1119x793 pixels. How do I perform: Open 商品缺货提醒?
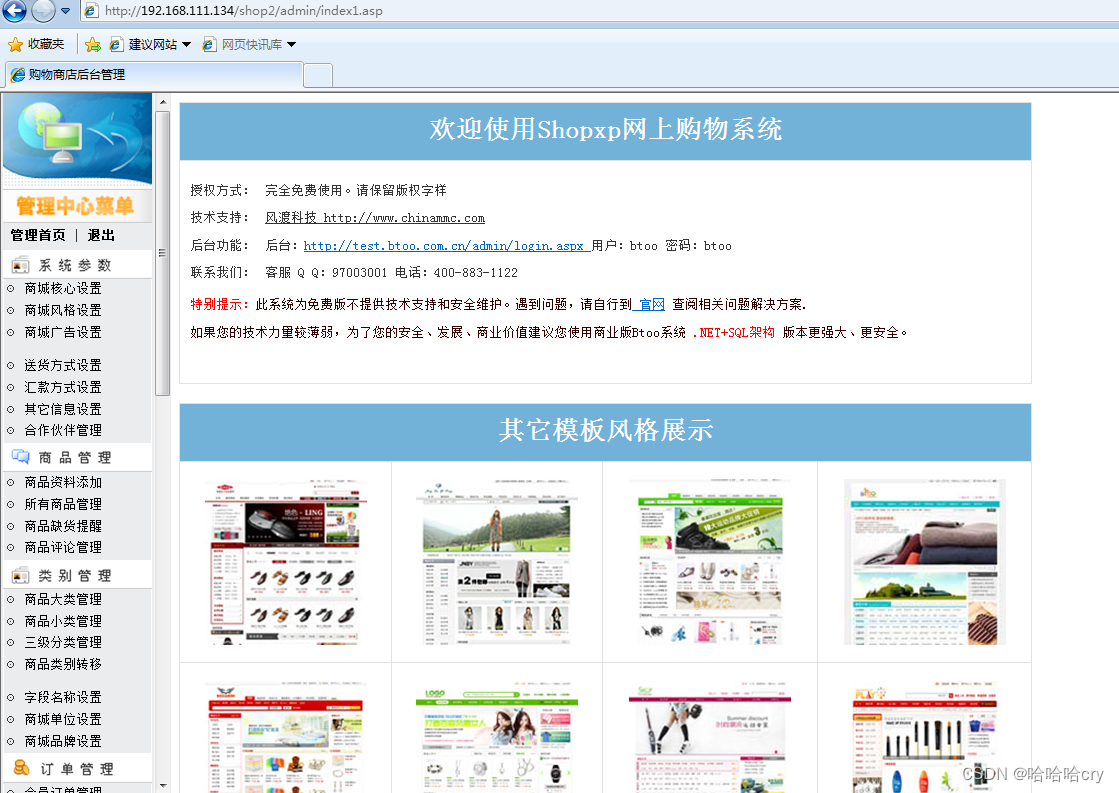63,526
